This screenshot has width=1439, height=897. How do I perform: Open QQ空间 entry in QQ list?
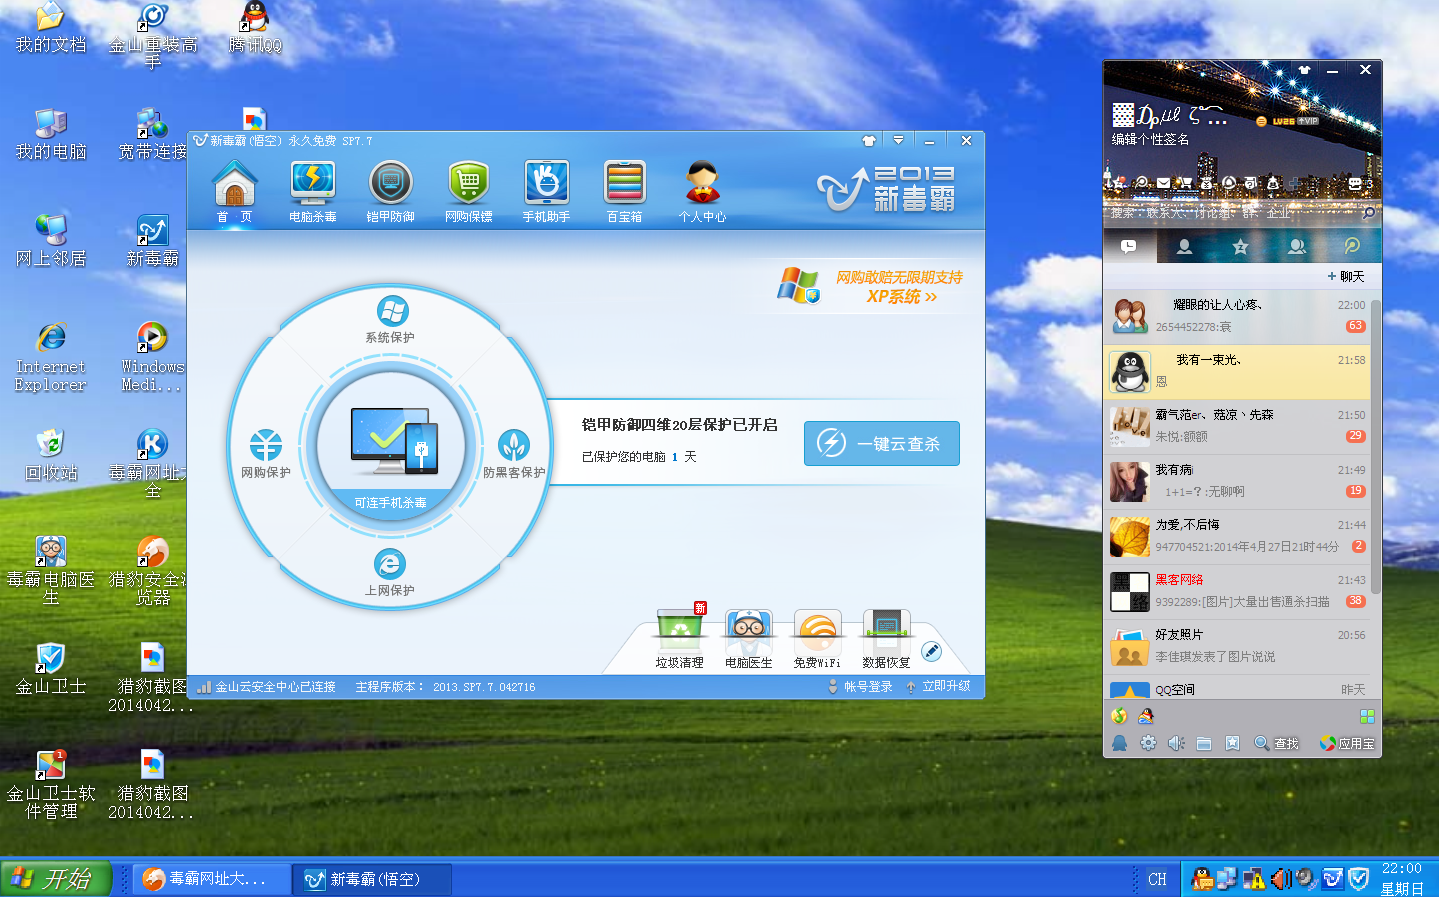click(x=1237, y=689)
